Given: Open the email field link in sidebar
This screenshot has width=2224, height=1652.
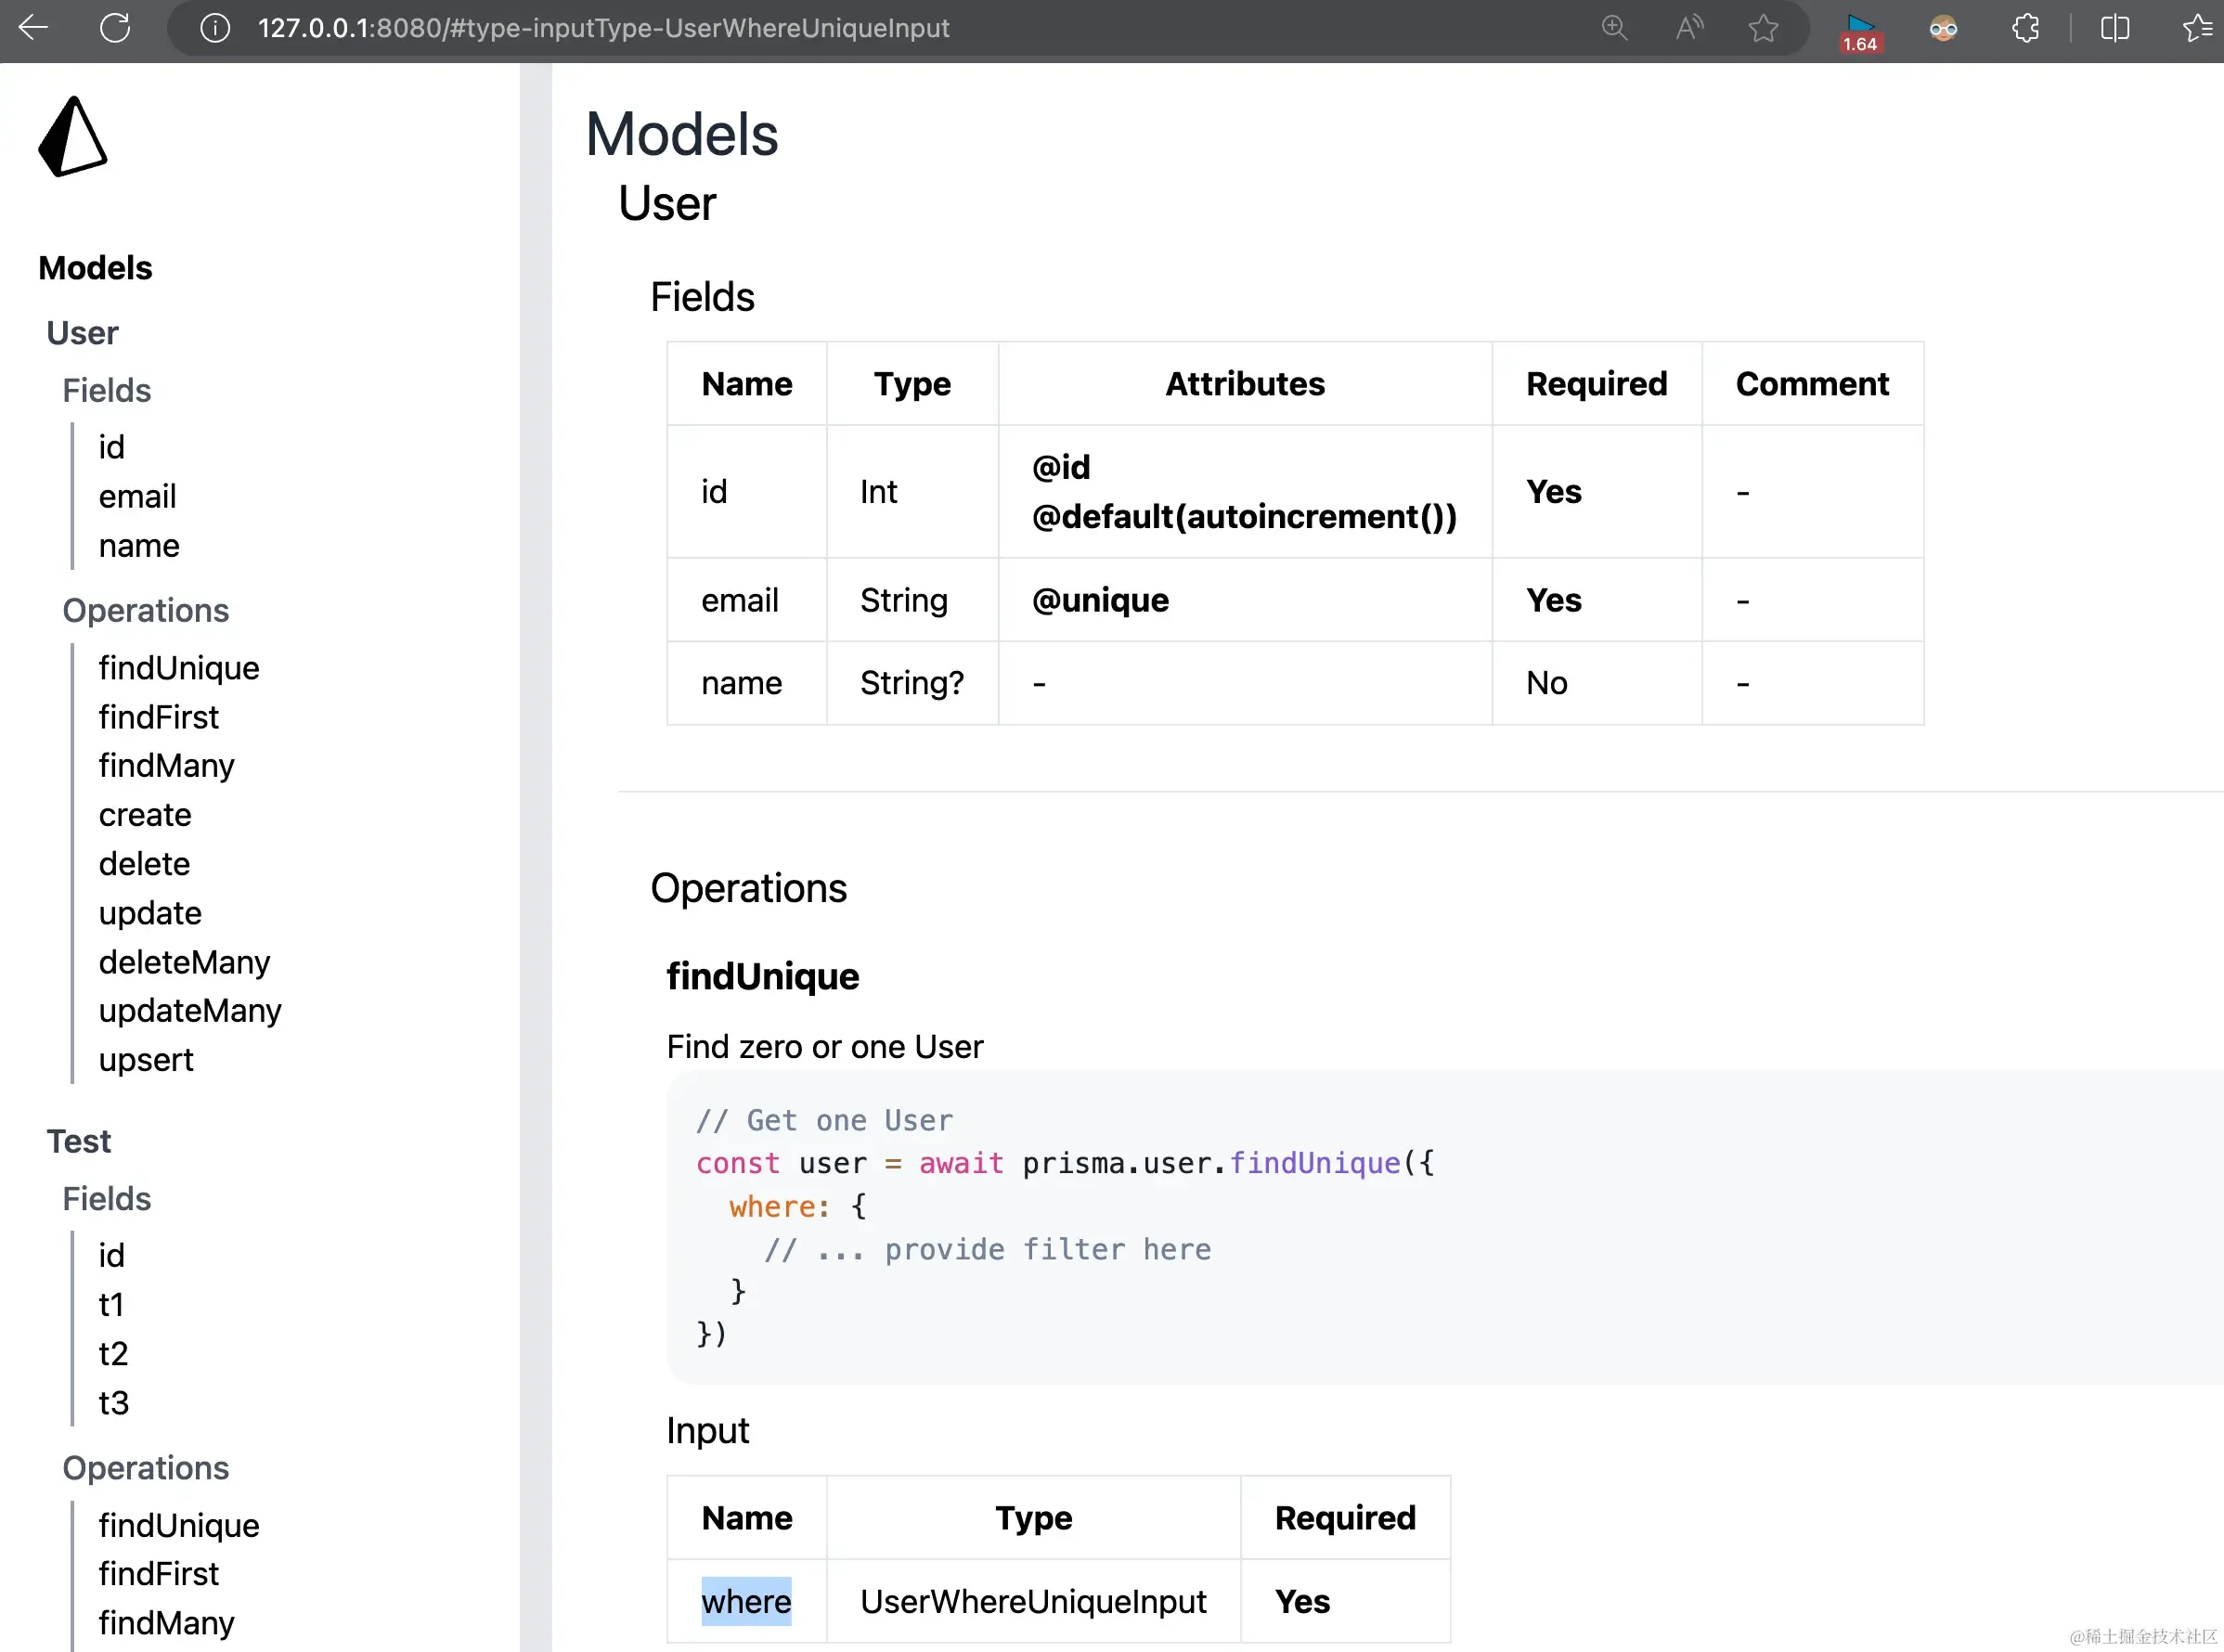Looking at the screenshot, I should click(137, 496).
